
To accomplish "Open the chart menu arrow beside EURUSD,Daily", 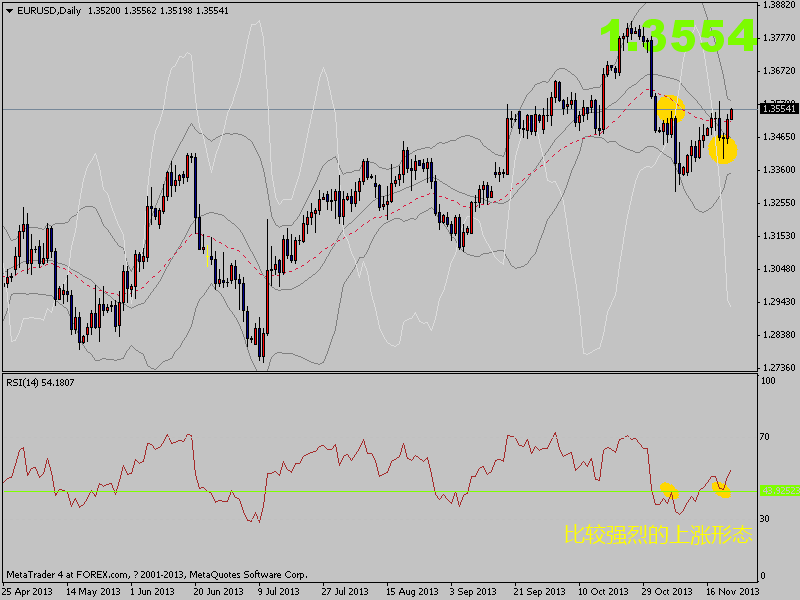I will 9,11.
